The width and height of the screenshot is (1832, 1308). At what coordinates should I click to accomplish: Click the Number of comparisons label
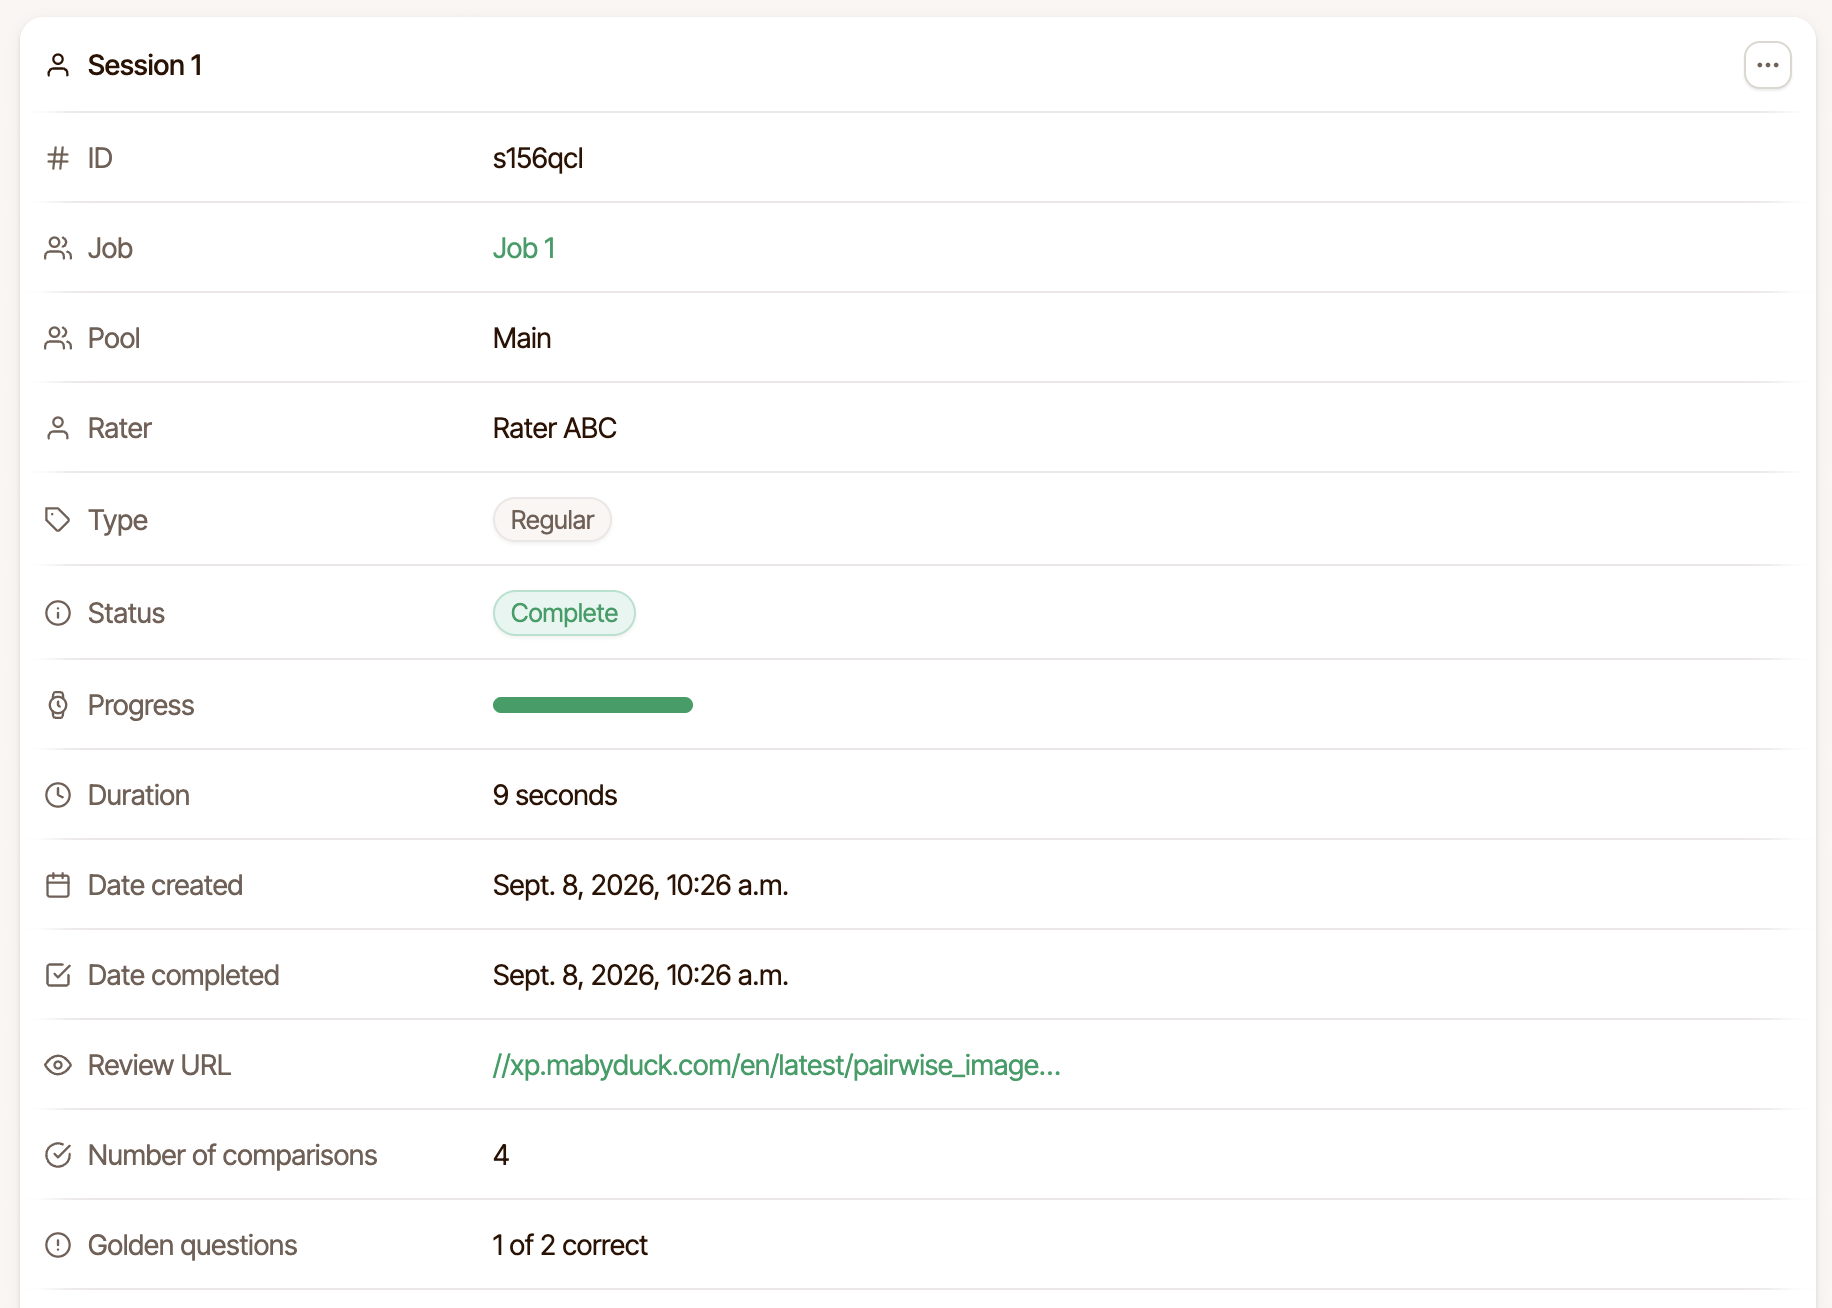232,1155
